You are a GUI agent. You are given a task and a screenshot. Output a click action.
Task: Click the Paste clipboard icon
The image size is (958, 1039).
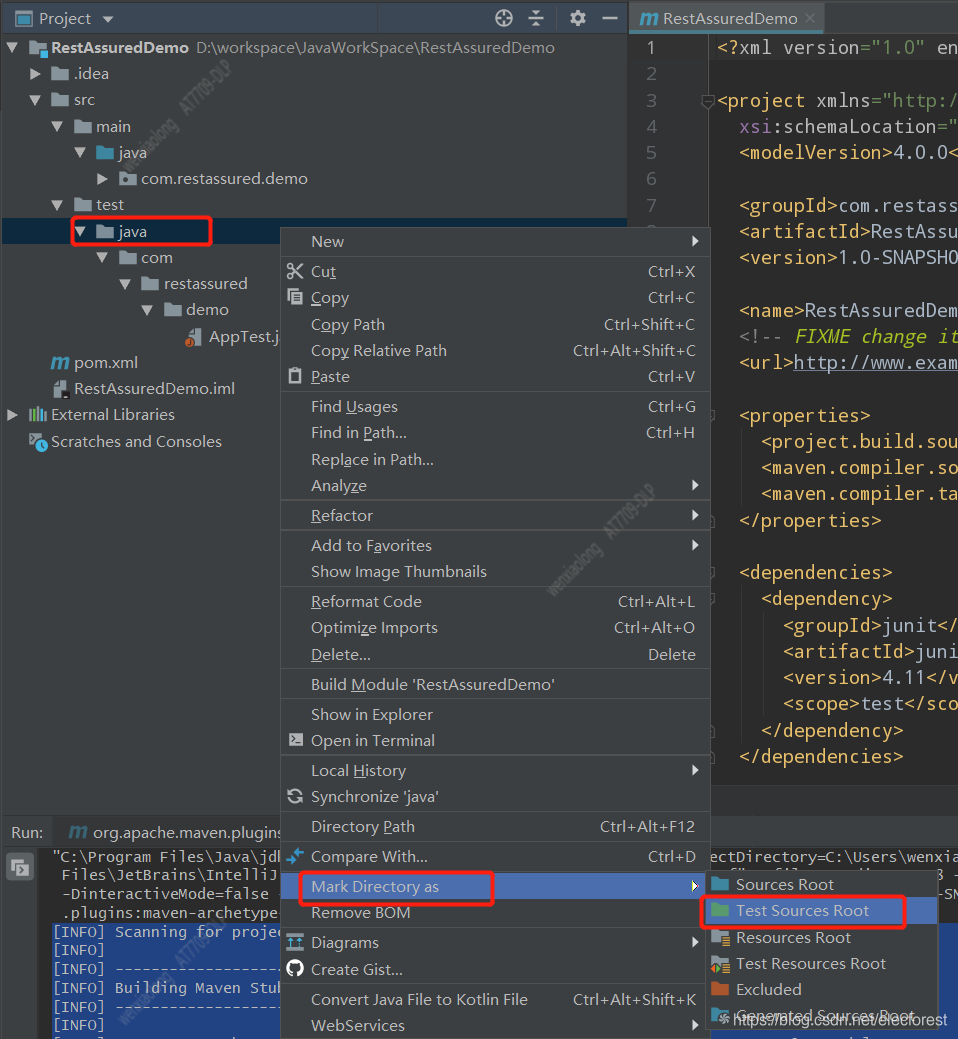coord(295,376)
